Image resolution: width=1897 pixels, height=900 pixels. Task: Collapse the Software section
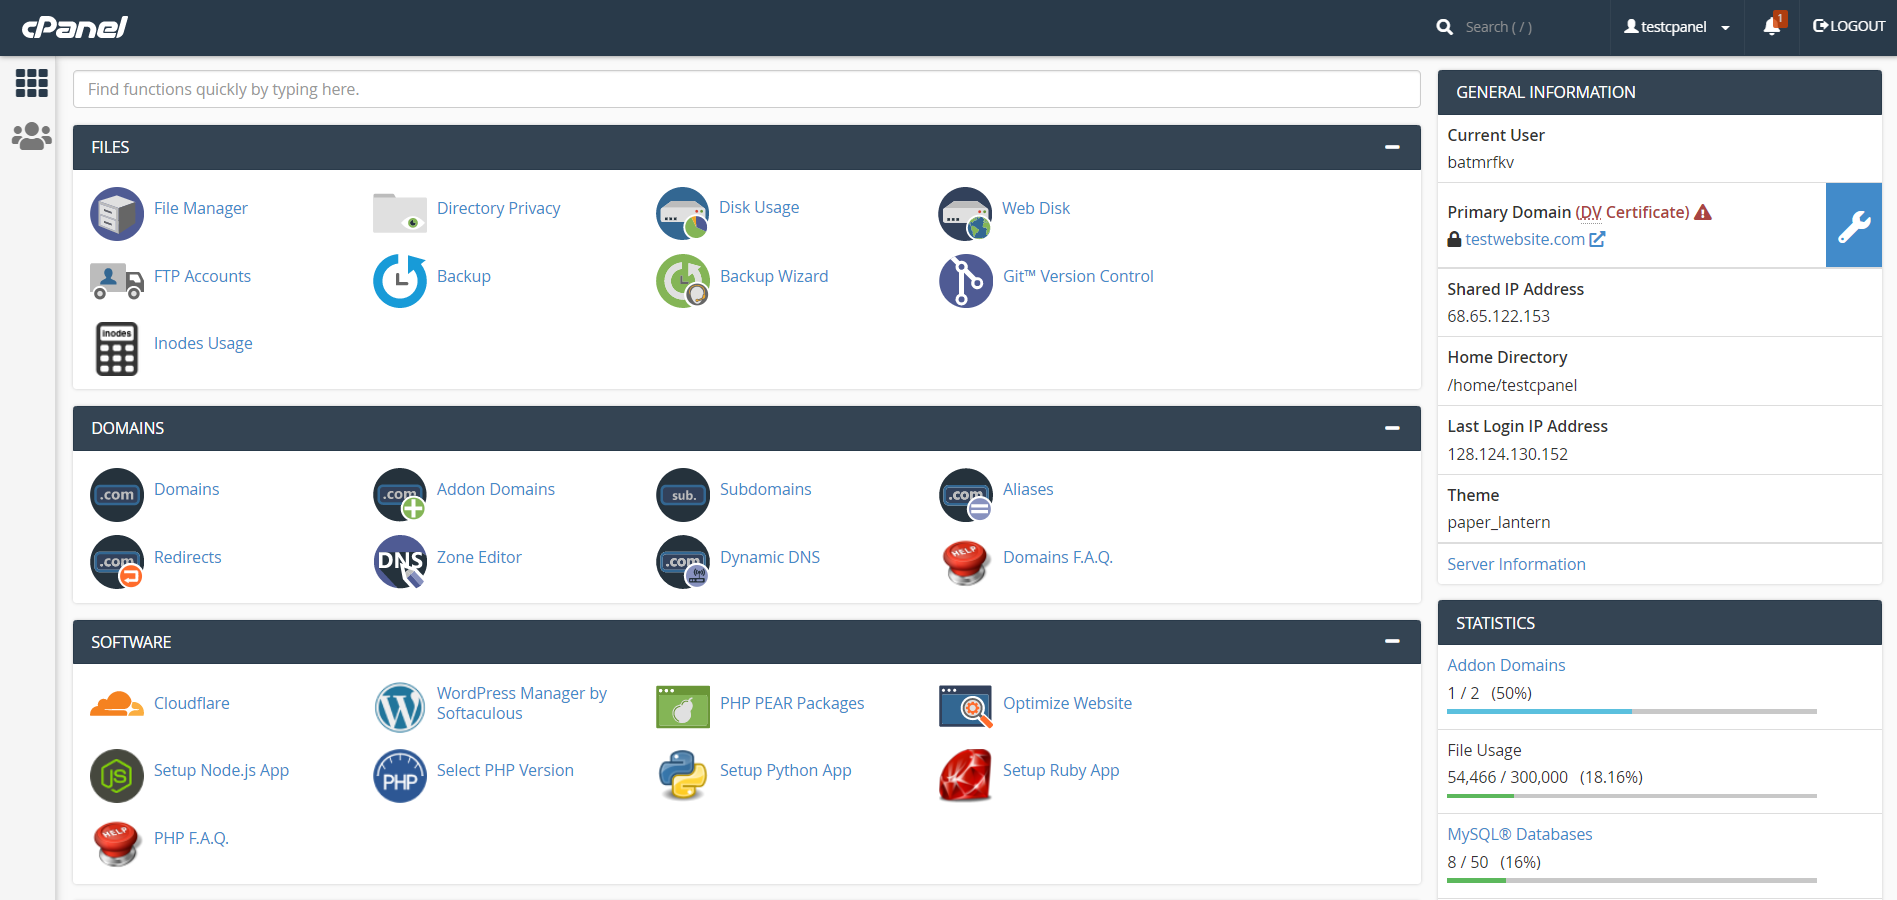1391,641
